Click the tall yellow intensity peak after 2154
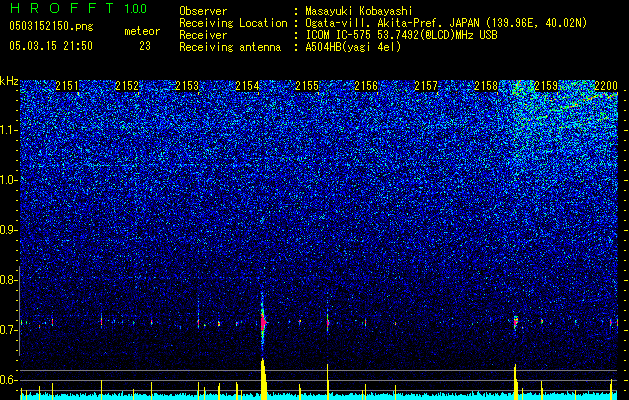Screen dimensions: 629x400 263,379
